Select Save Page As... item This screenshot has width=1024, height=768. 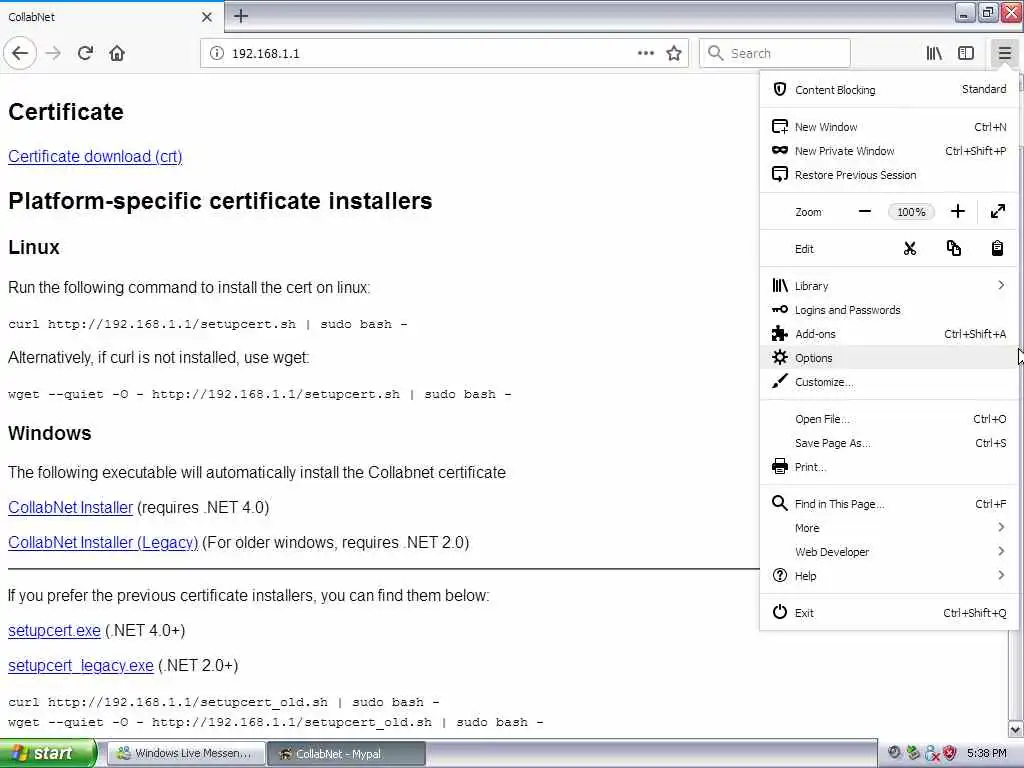tap(889, 443)
